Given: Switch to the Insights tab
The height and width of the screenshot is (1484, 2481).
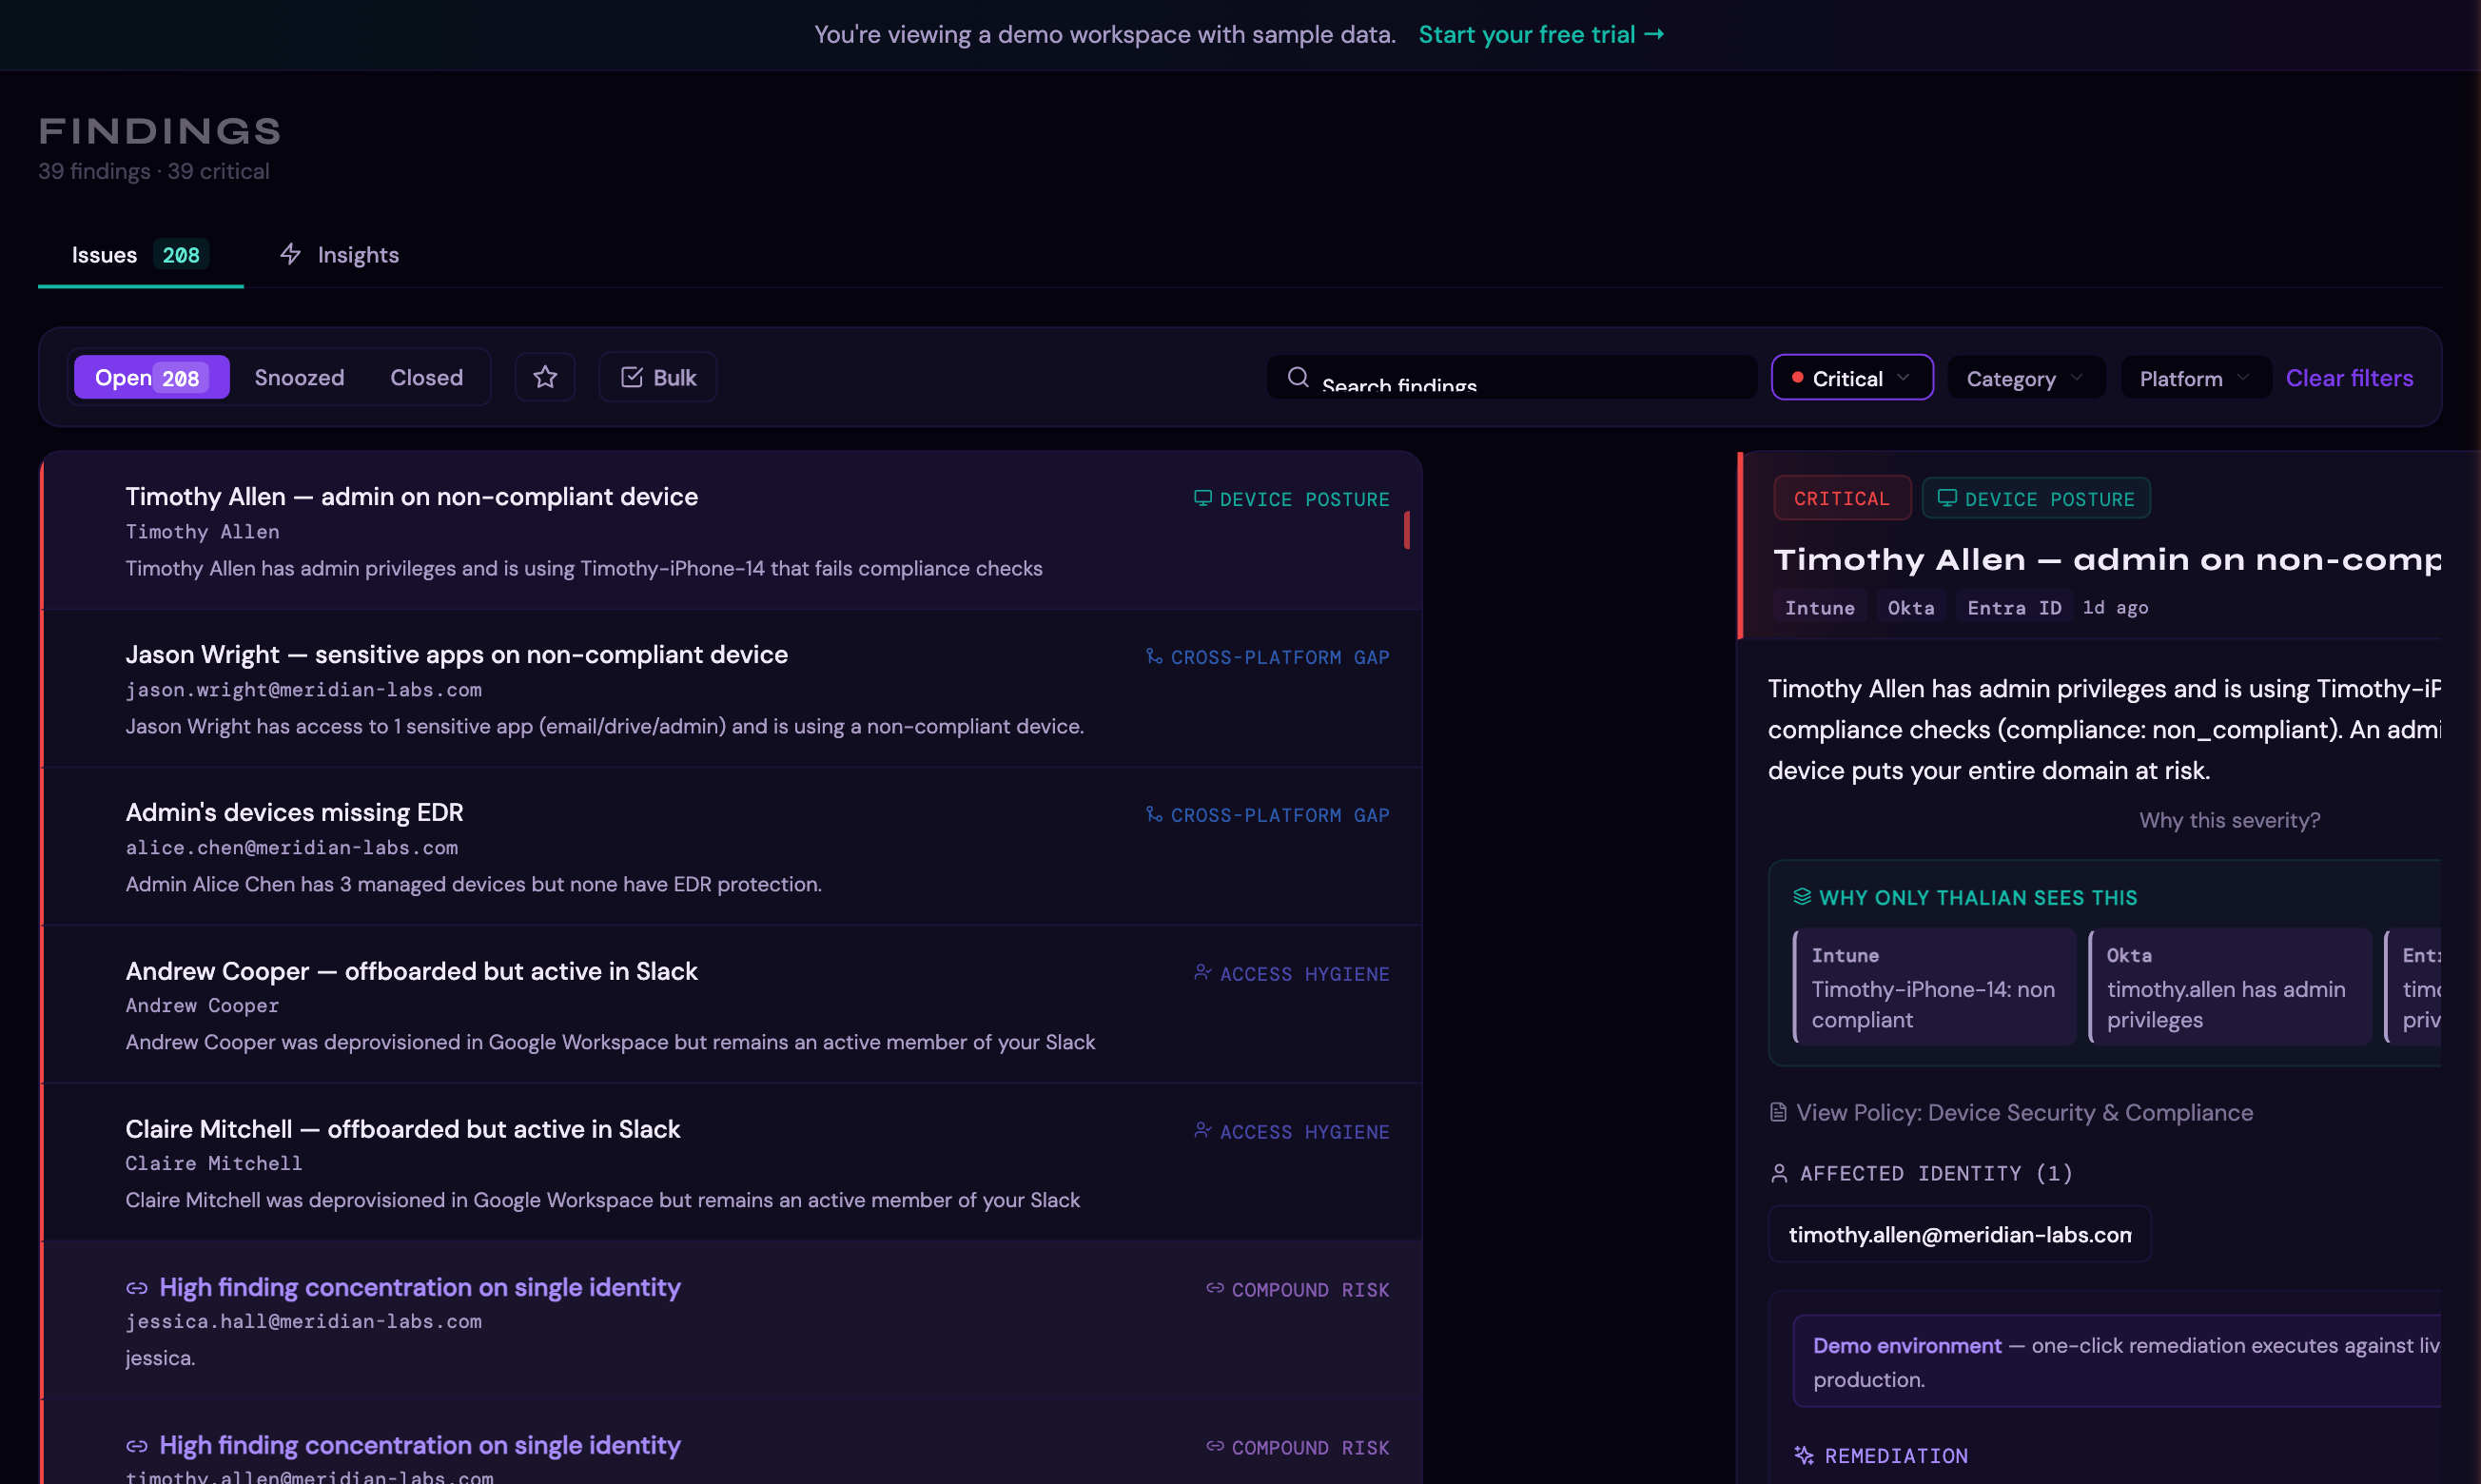Looking at the screenshot, I should coord(339,255).
